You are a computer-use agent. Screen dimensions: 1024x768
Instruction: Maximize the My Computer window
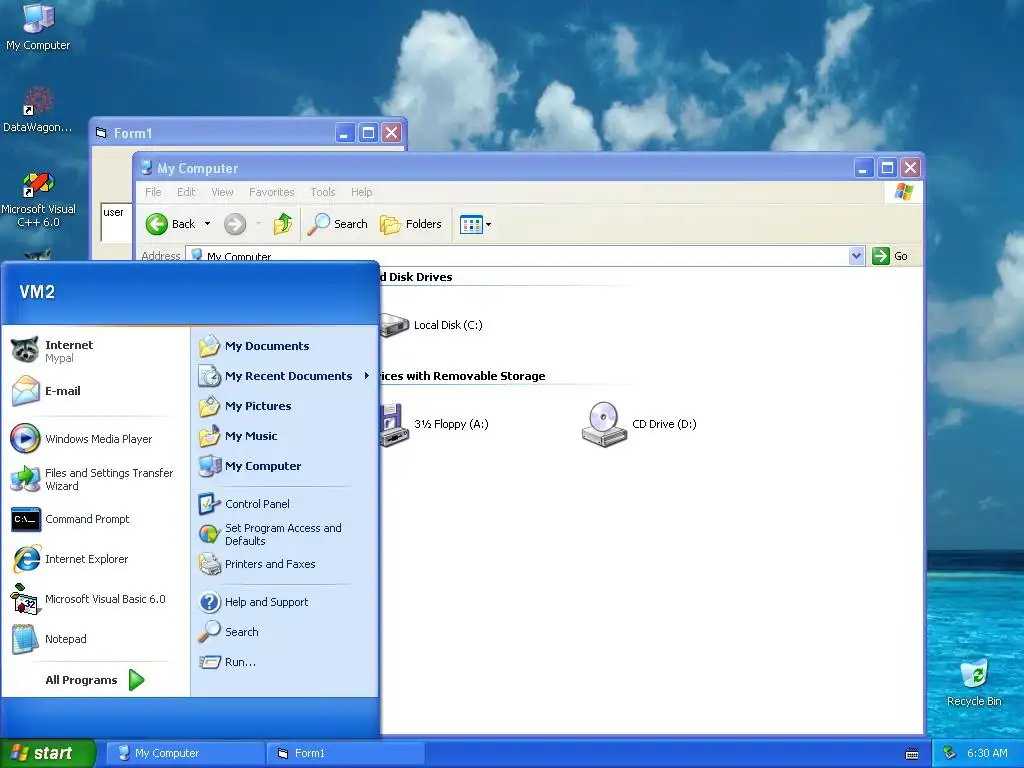(887, 168)
